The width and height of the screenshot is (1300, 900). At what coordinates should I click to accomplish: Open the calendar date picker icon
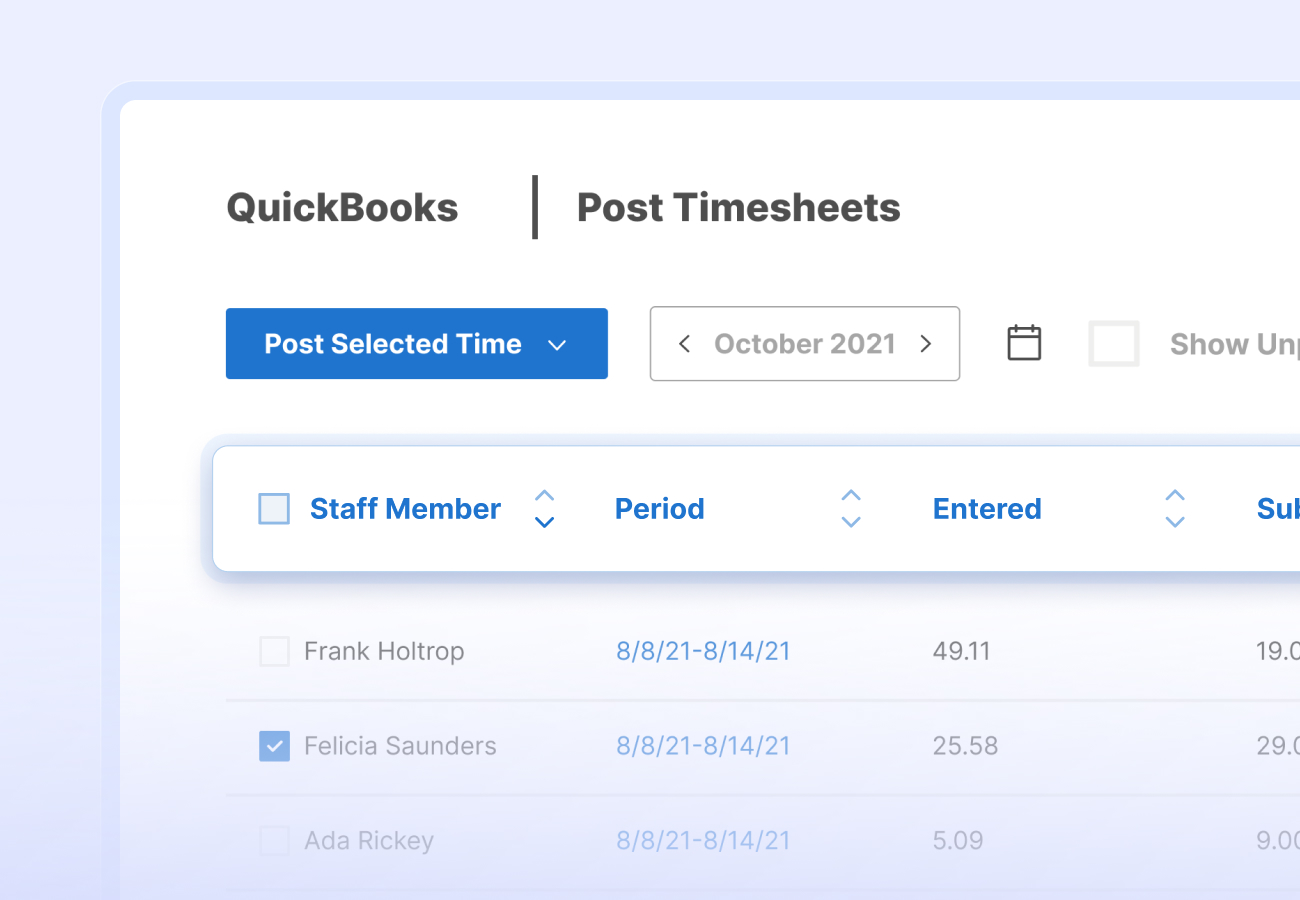point(1023,343)
